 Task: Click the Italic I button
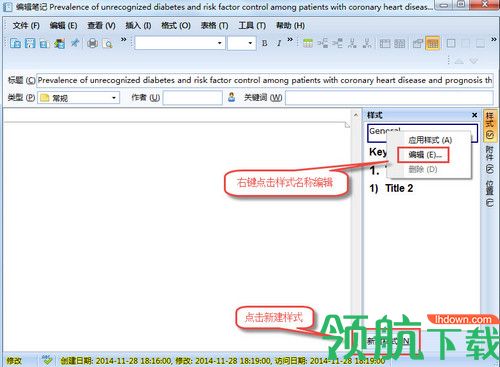coord(279,43)
